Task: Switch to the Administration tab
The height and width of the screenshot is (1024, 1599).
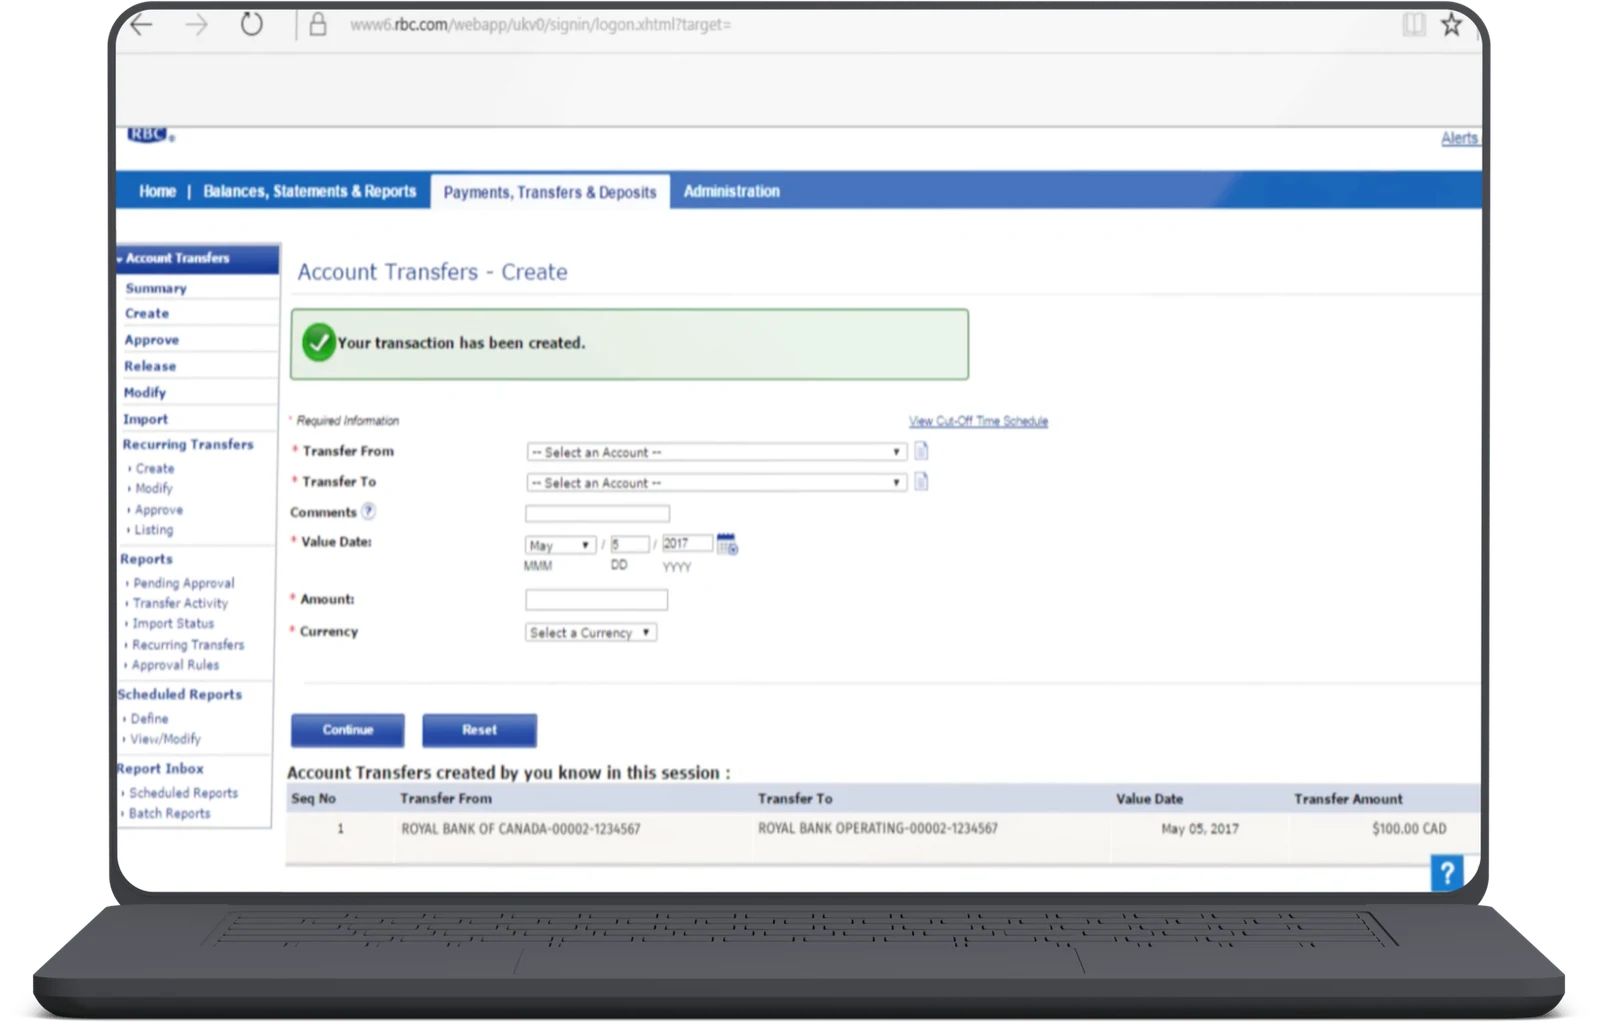Action: (x=731, y=191)
